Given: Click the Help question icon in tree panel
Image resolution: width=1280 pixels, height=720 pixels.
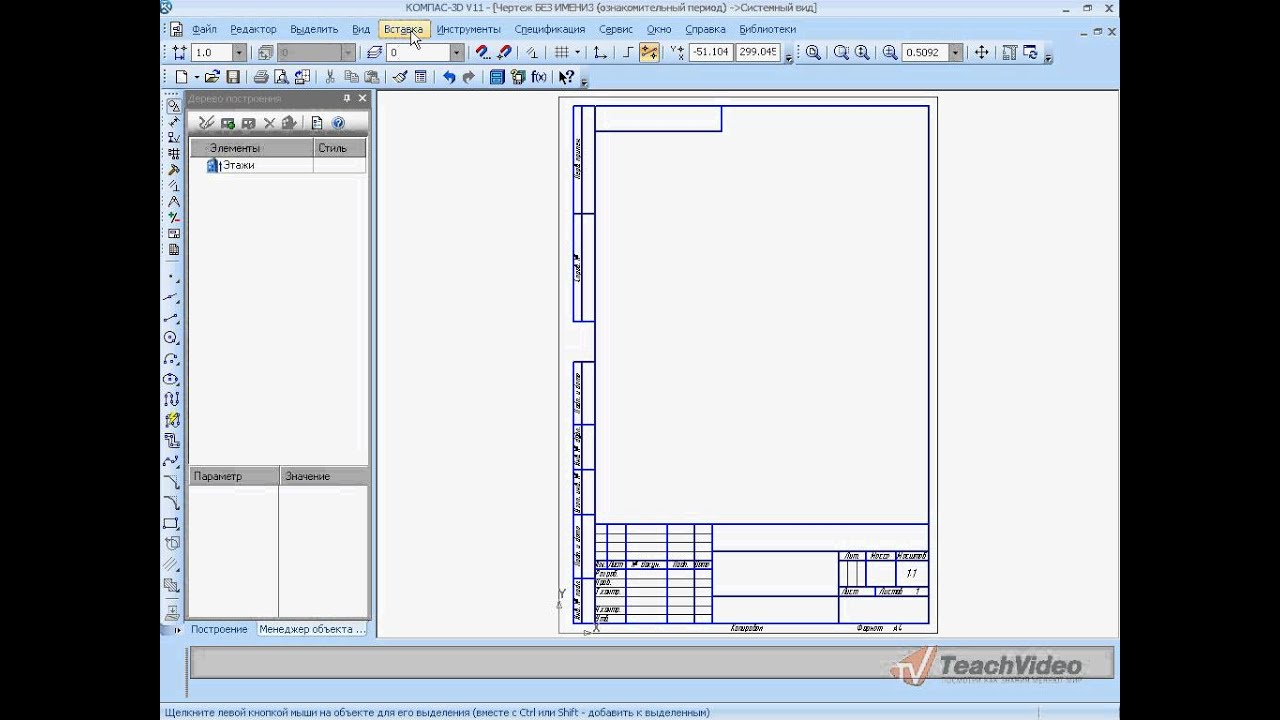Looking at the screenshot, I should [x=338, y=123].
